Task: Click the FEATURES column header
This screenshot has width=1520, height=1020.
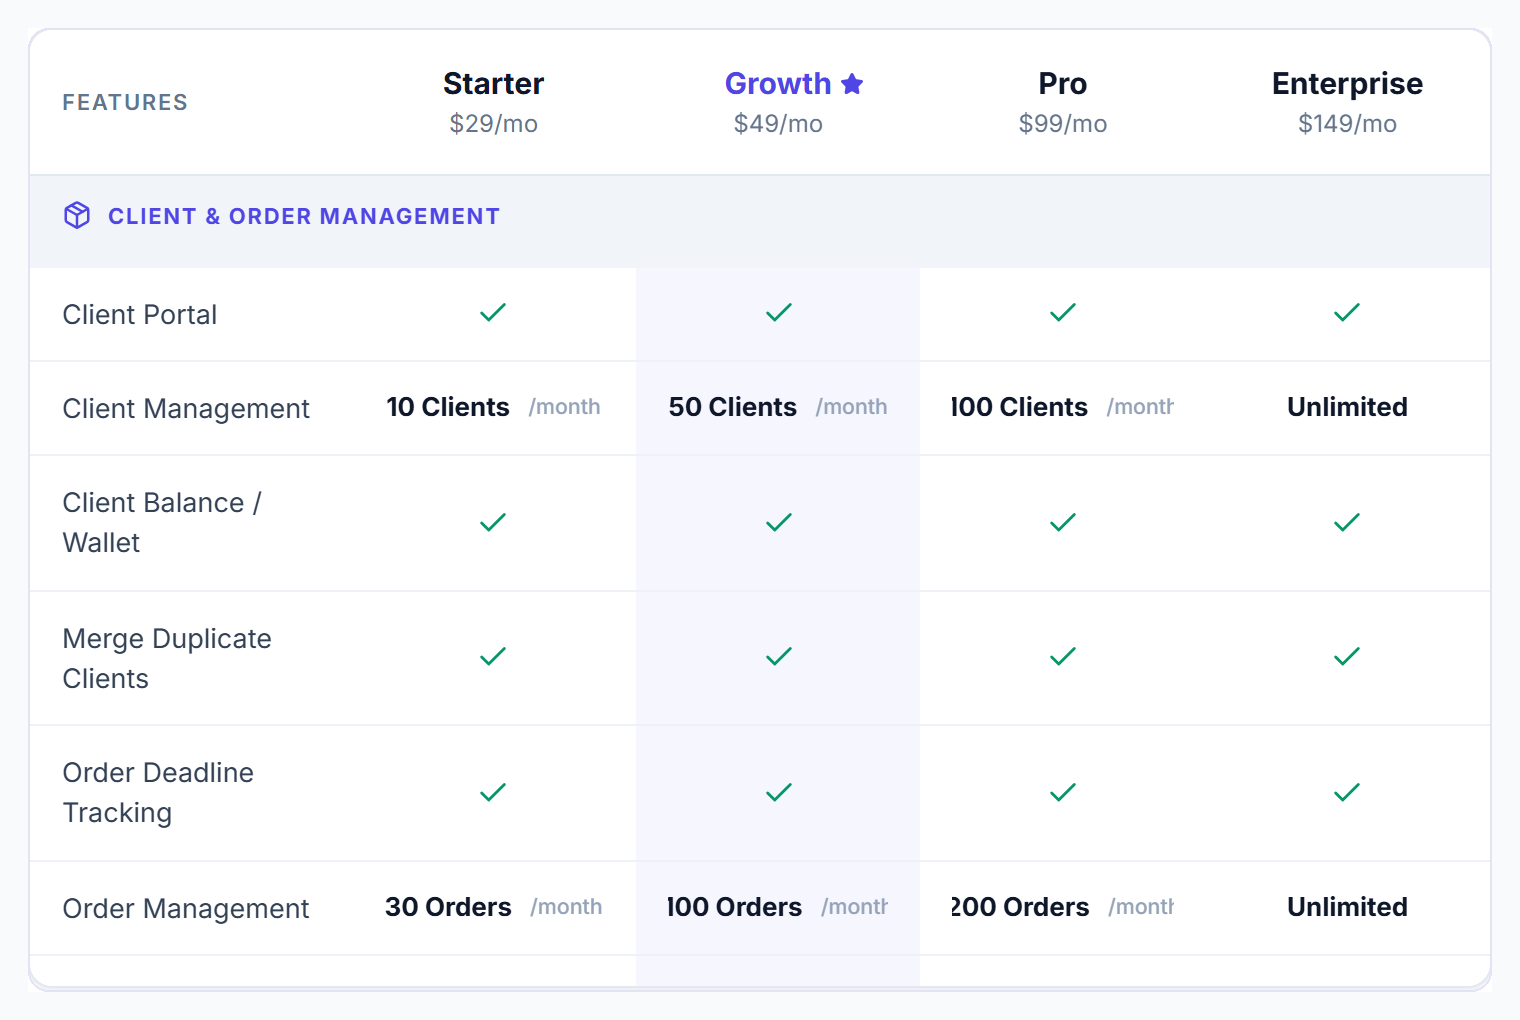Action: pos(125,102)
